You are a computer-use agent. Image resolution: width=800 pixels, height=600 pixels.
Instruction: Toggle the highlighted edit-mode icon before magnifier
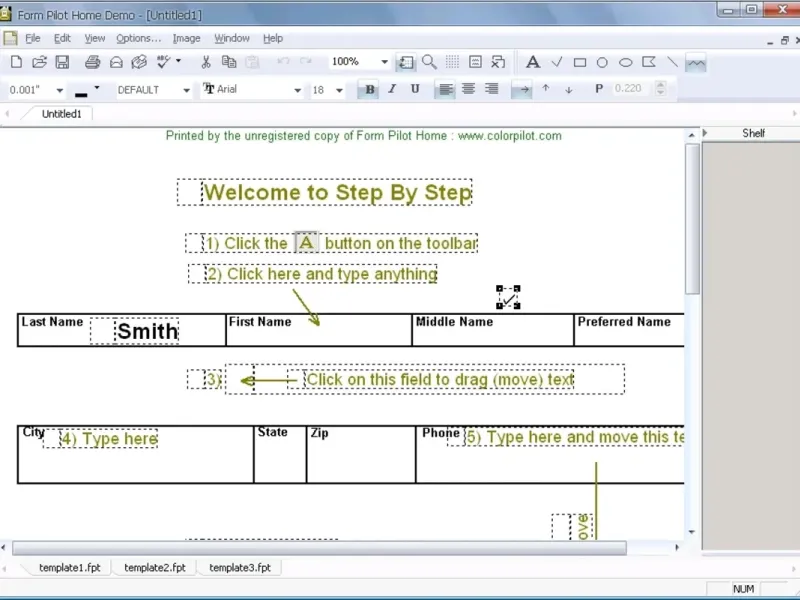[406, 62]
